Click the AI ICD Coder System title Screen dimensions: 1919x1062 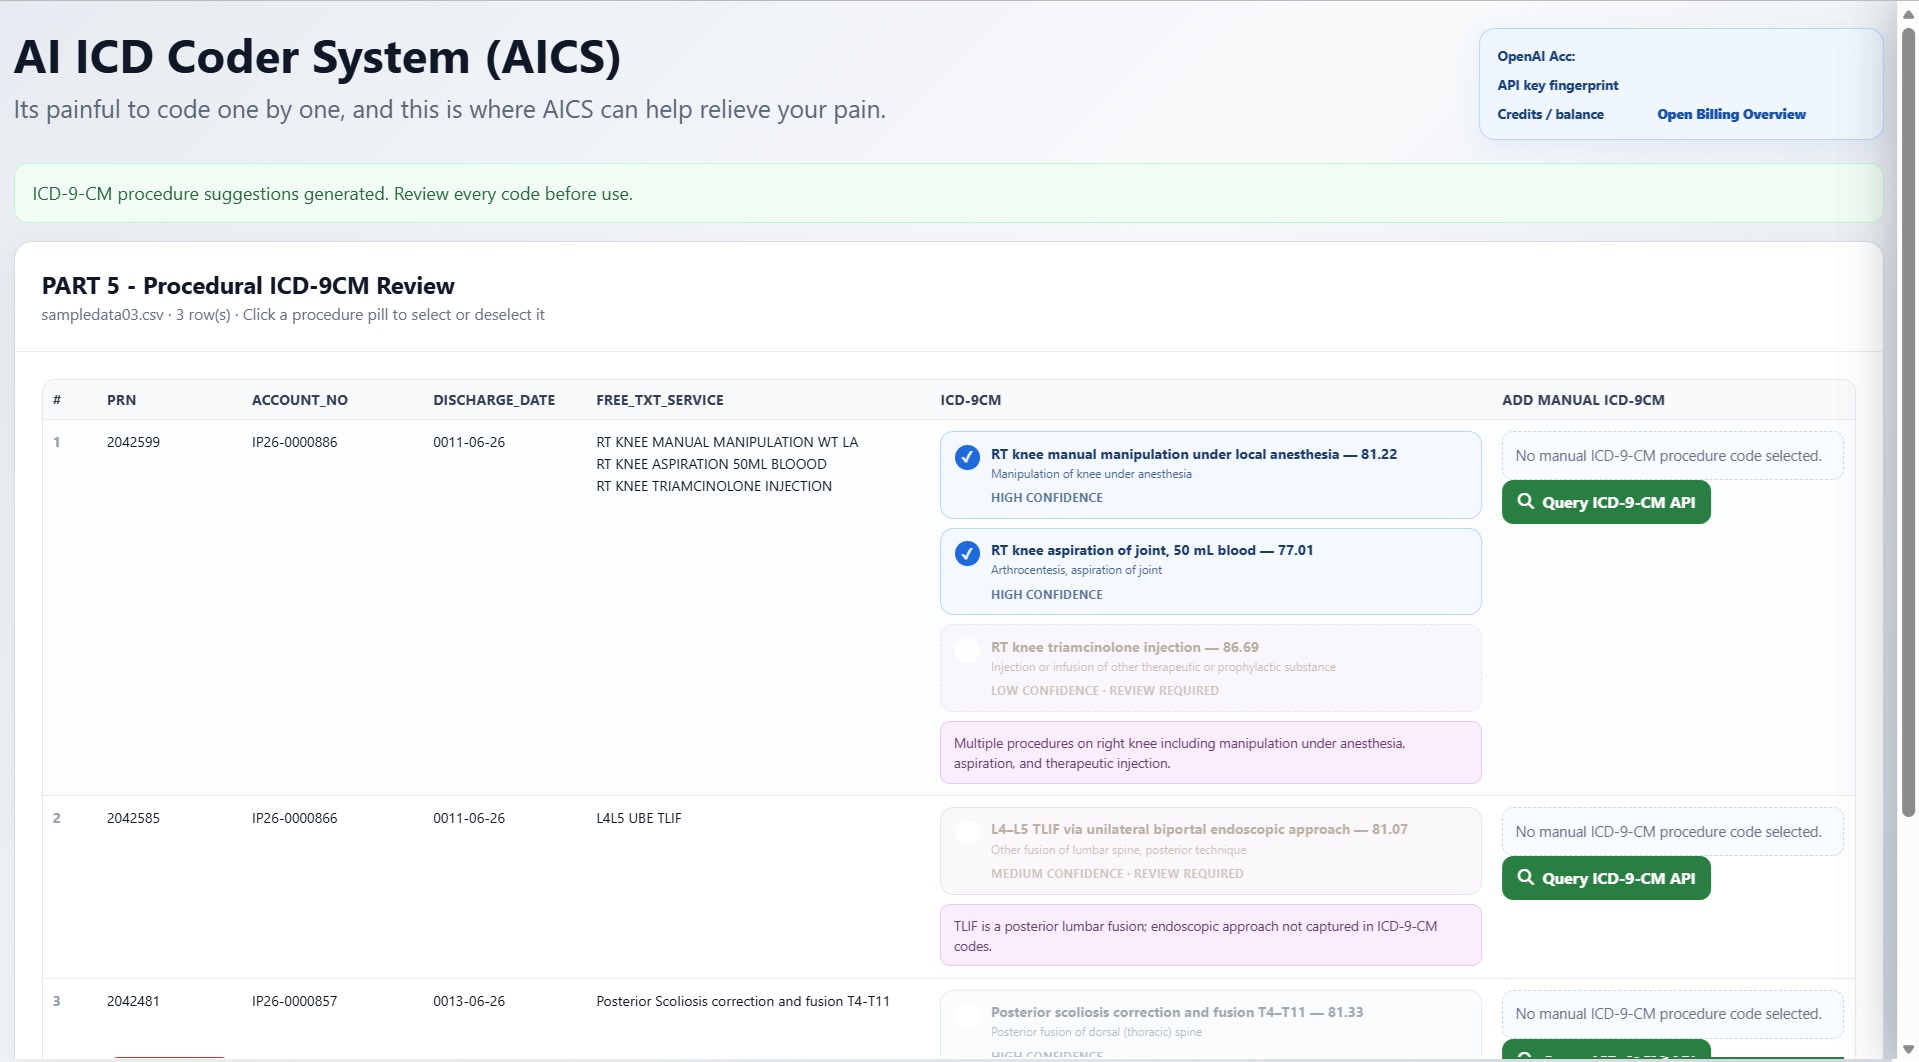pyautogui.click(x=317, y=57)
